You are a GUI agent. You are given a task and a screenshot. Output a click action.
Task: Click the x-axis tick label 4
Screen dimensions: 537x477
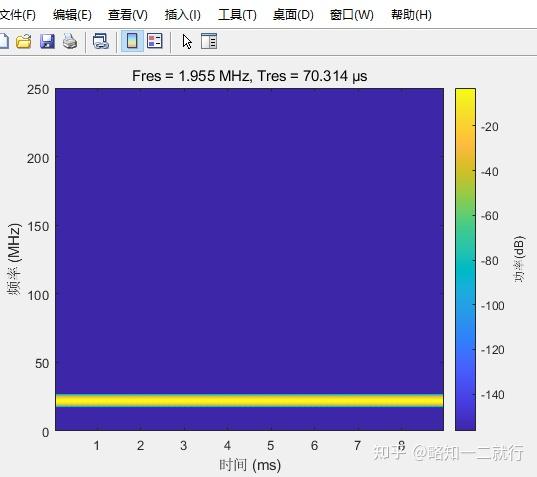click(x=227, y=445)
